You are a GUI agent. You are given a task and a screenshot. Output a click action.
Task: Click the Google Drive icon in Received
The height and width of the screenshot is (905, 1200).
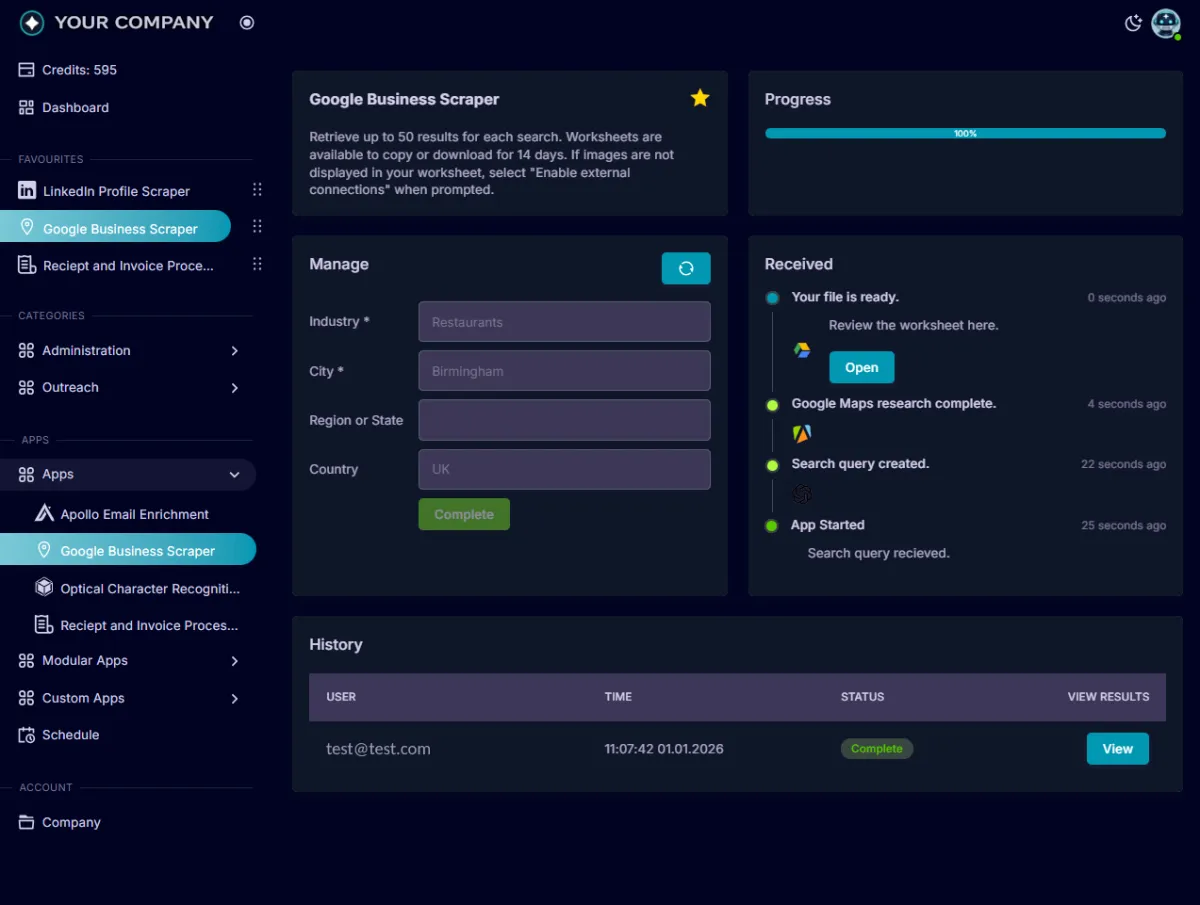click(x=802, y=350)
